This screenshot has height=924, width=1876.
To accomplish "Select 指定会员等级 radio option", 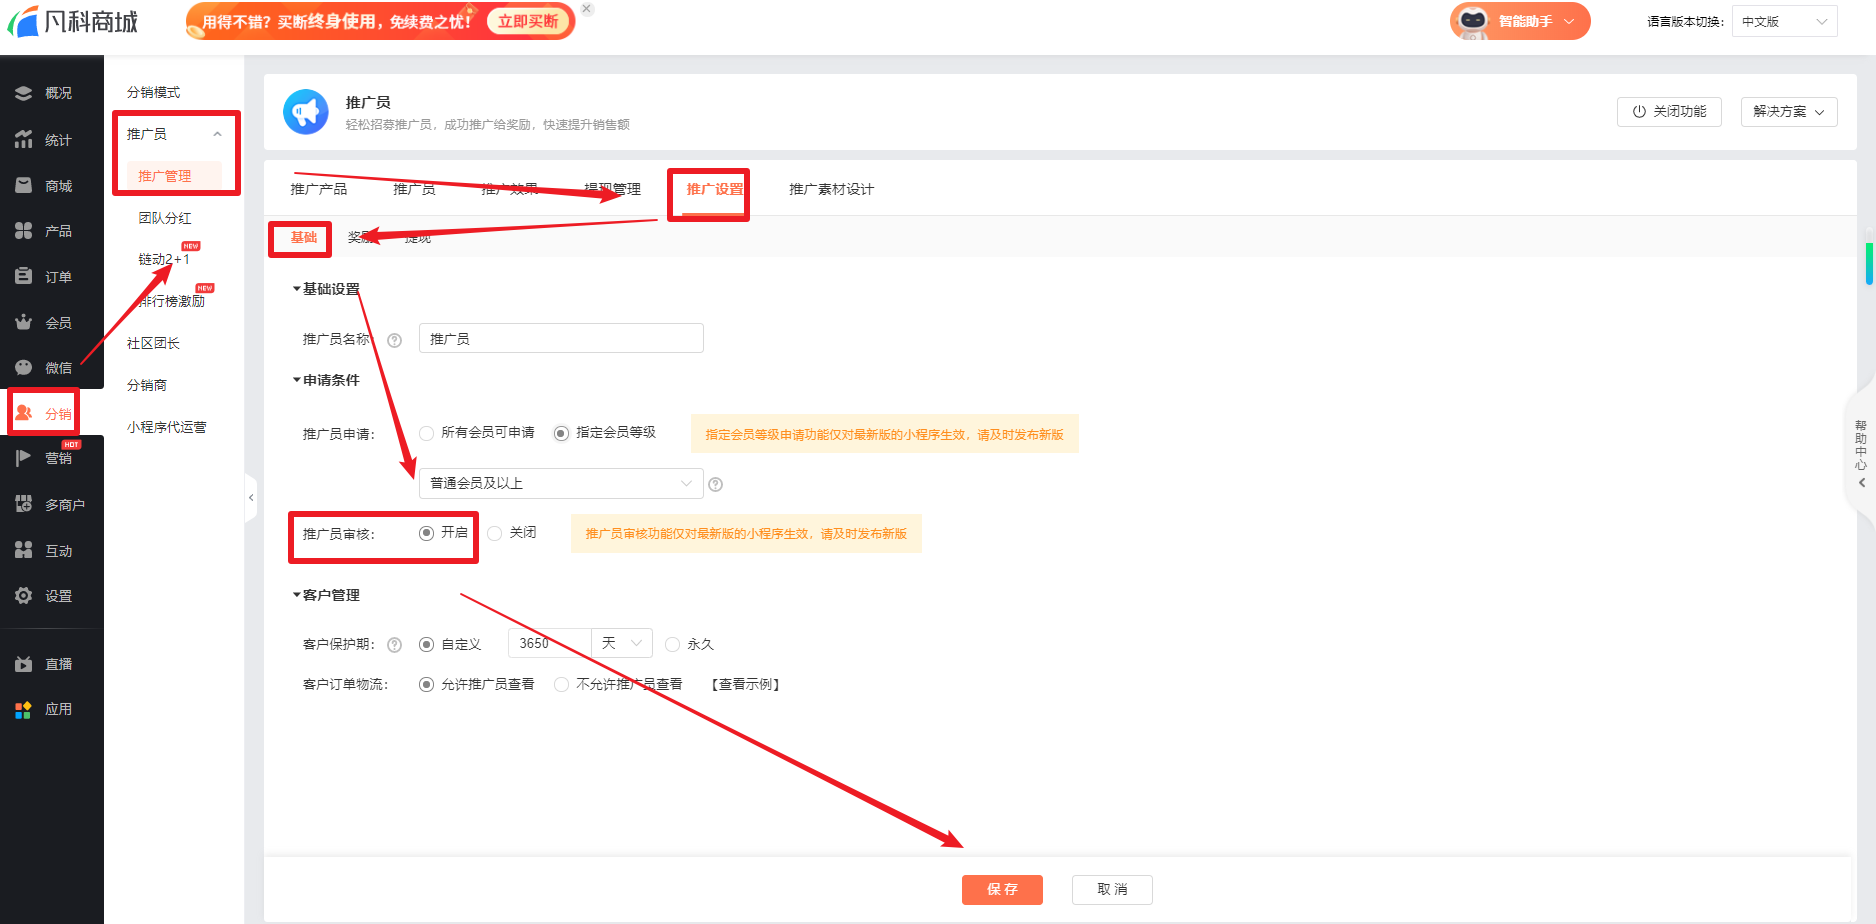I will tap(562, 433).
